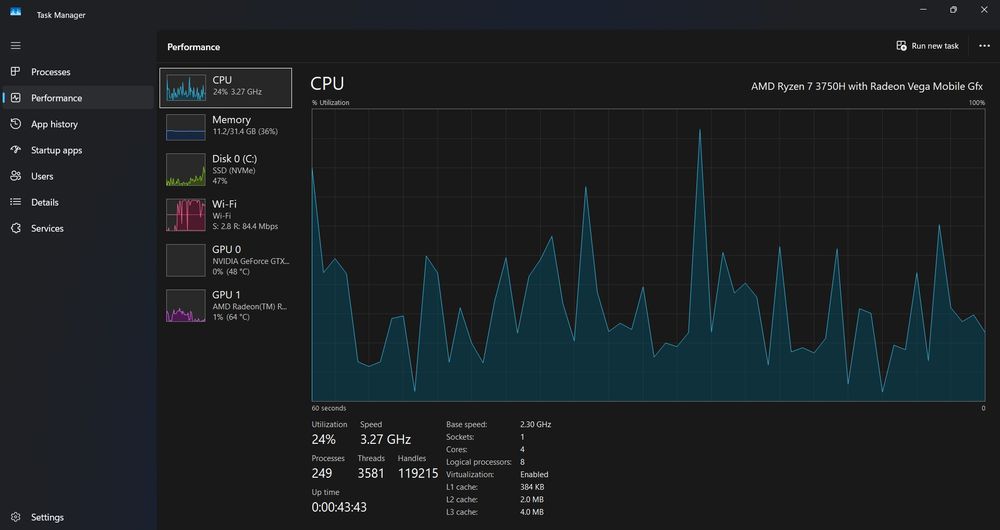Screen dimensions: 1000x530
Task: Click the 24% utilization value
Action: (x=323, y=439)
